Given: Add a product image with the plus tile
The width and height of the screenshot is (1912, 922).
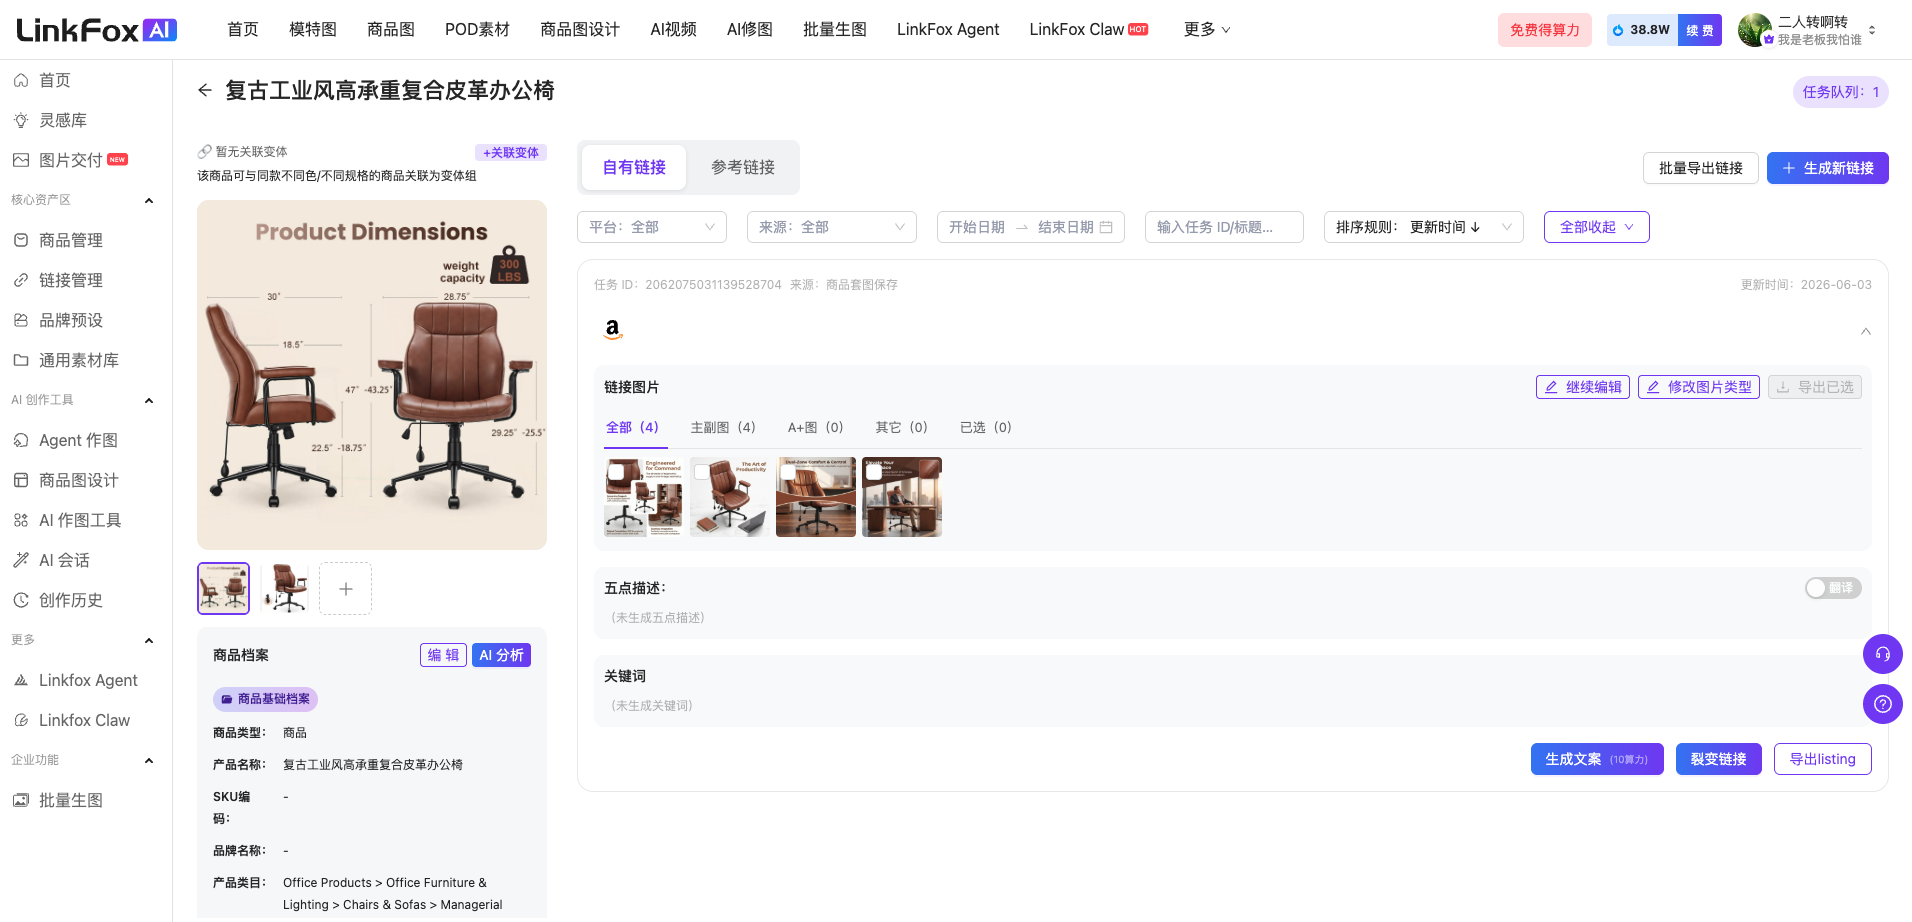Looking at the screenshot, I should pos(345,589).
